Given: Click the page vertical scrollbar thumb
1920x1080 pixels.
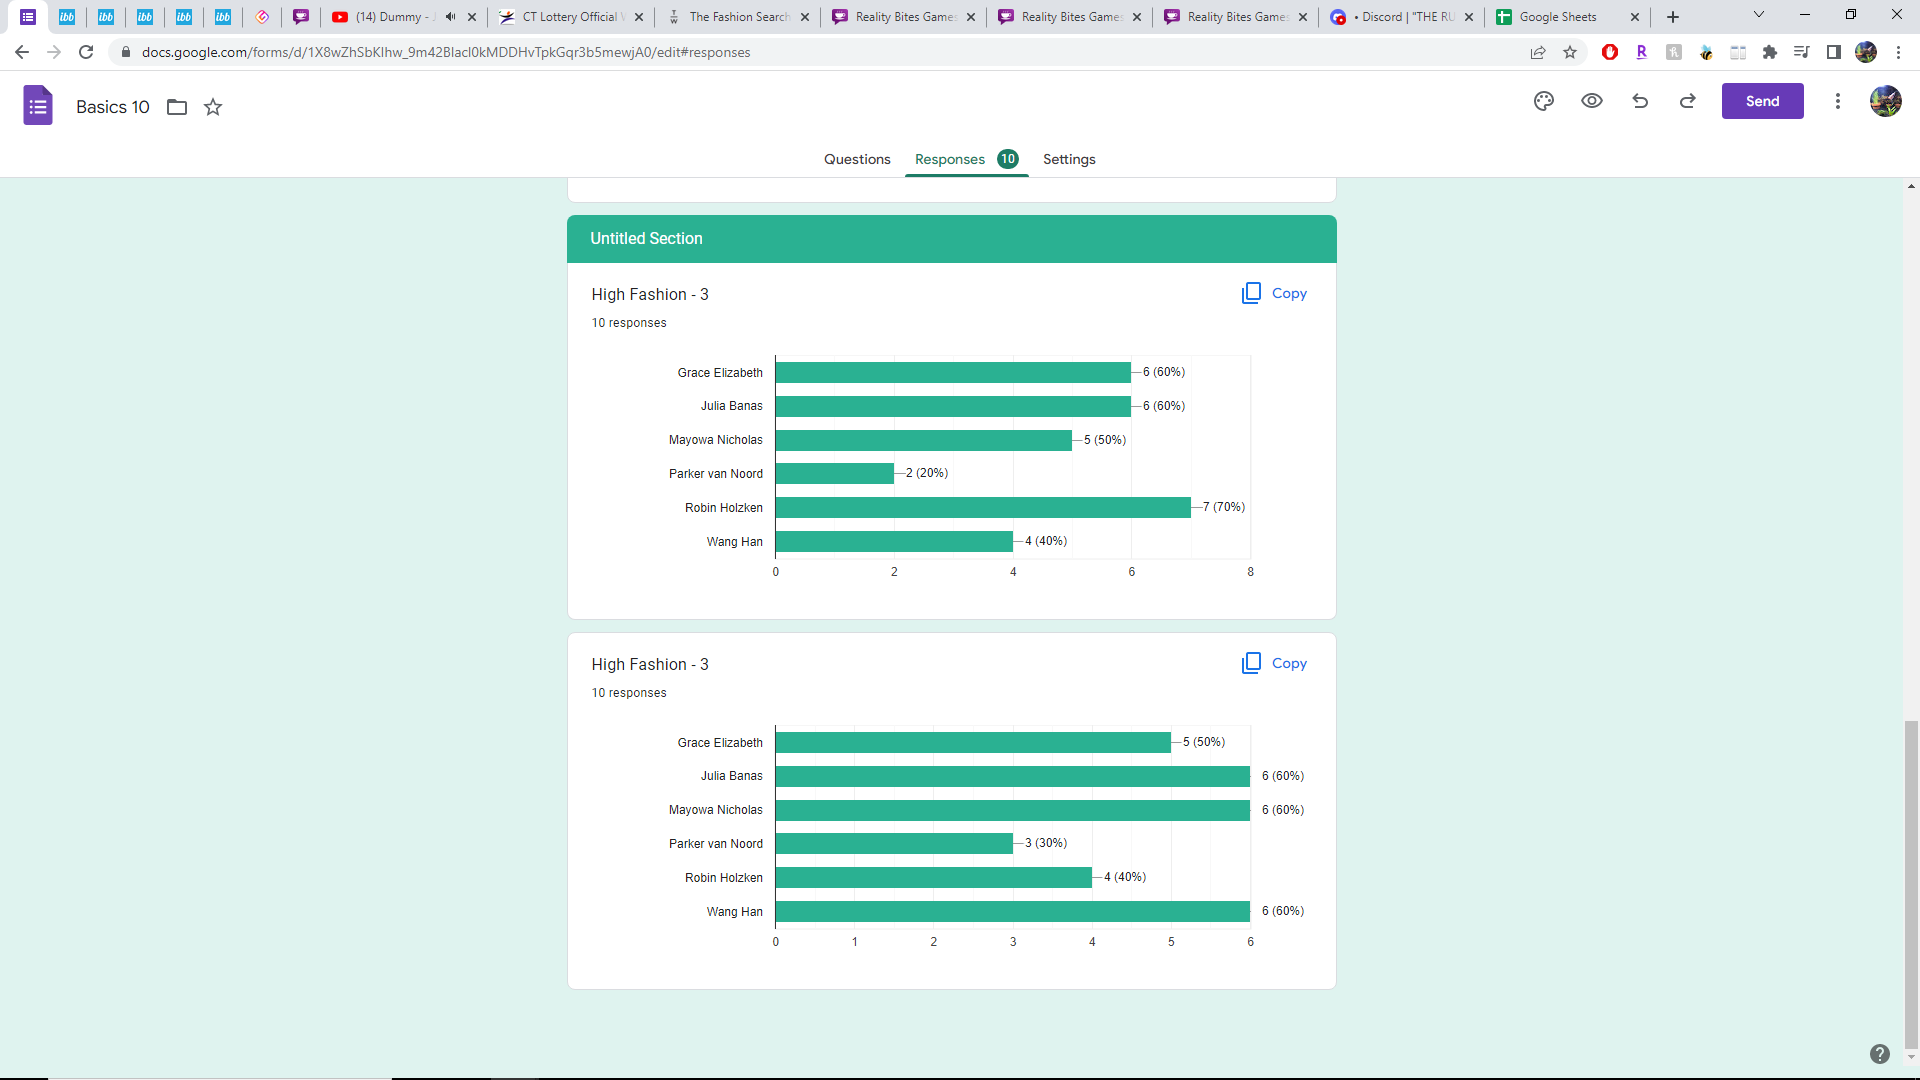Looking at the screenshot, I should pos(1911,883).
